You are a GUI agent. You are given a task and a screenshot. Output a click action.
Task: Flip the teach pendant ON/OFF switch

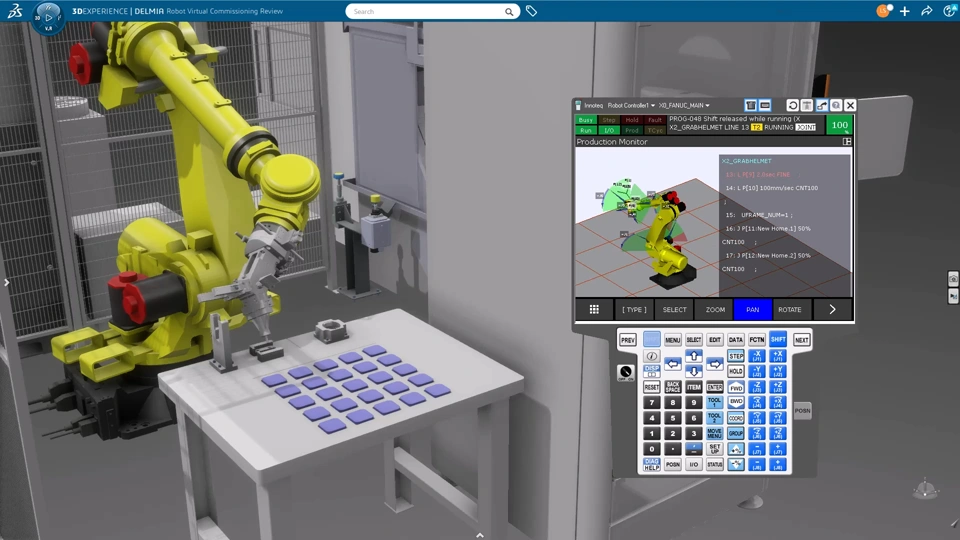[625, 372]
